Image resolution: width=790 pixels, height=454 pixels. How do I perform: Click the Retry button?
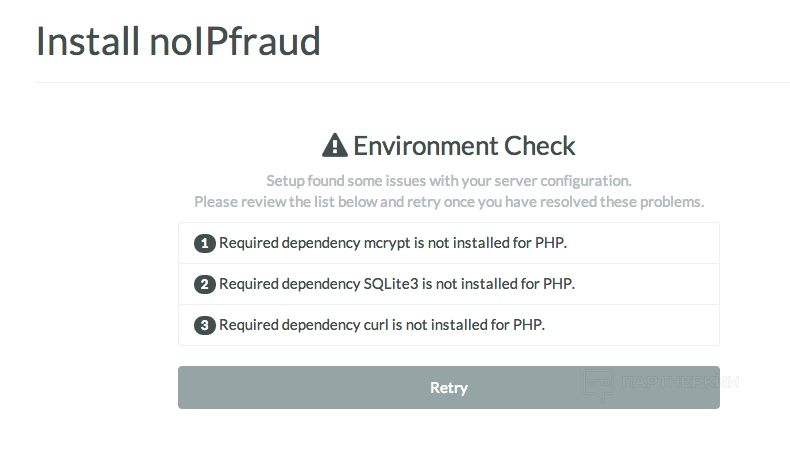tap(448, 387)
